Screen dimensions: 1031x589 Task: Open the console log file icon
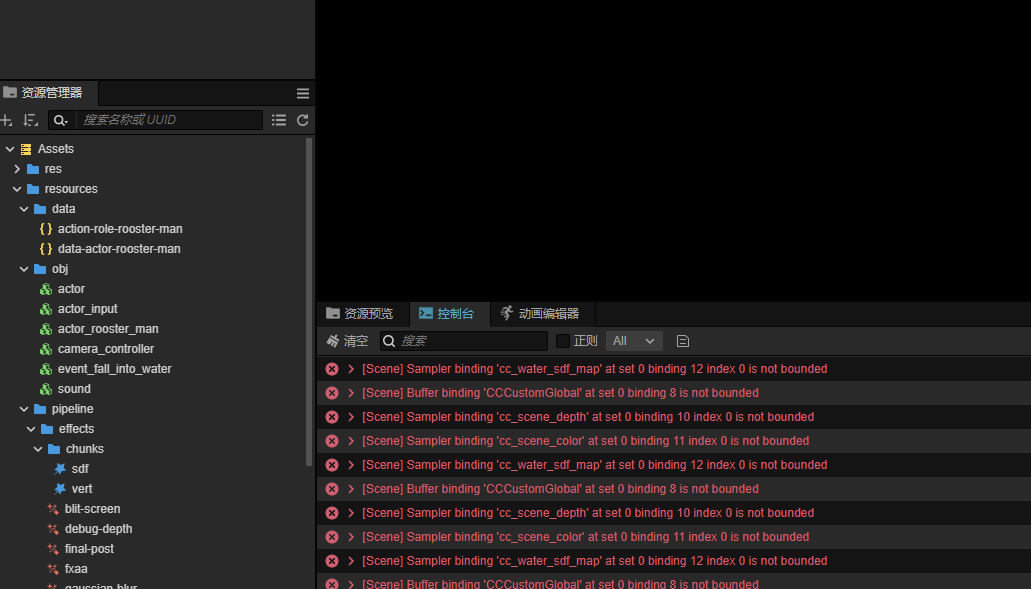click(683, 341)
